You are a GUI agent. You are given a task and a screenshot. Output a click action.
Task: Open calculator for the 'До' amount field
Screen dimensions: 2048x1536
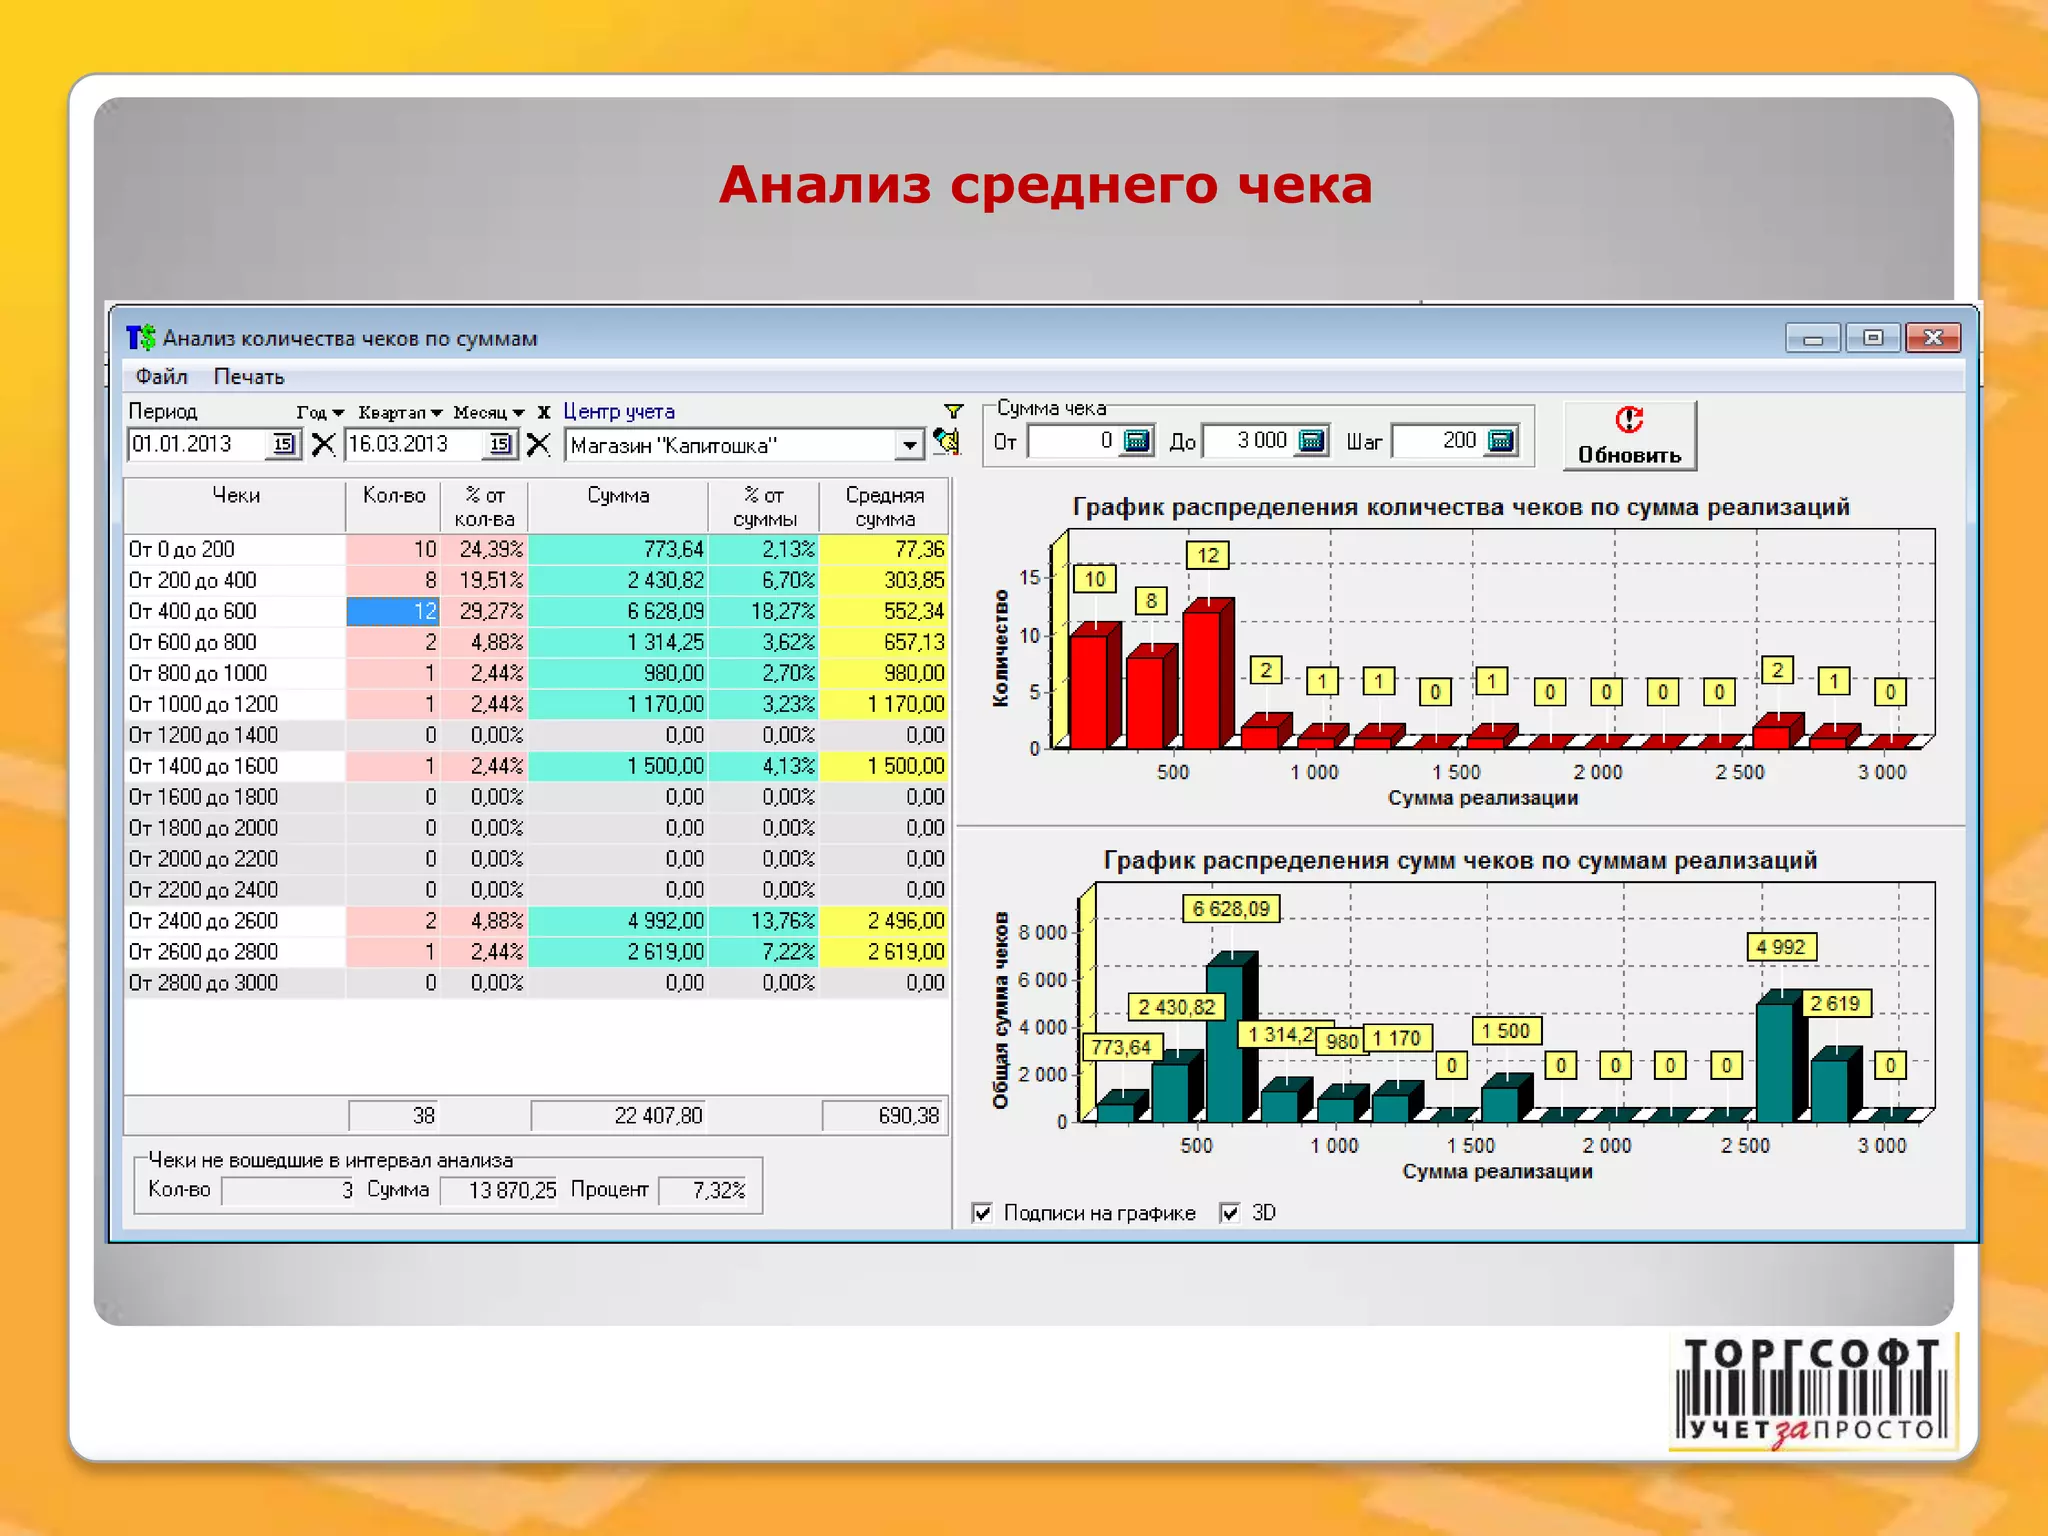click(1311, 441)
